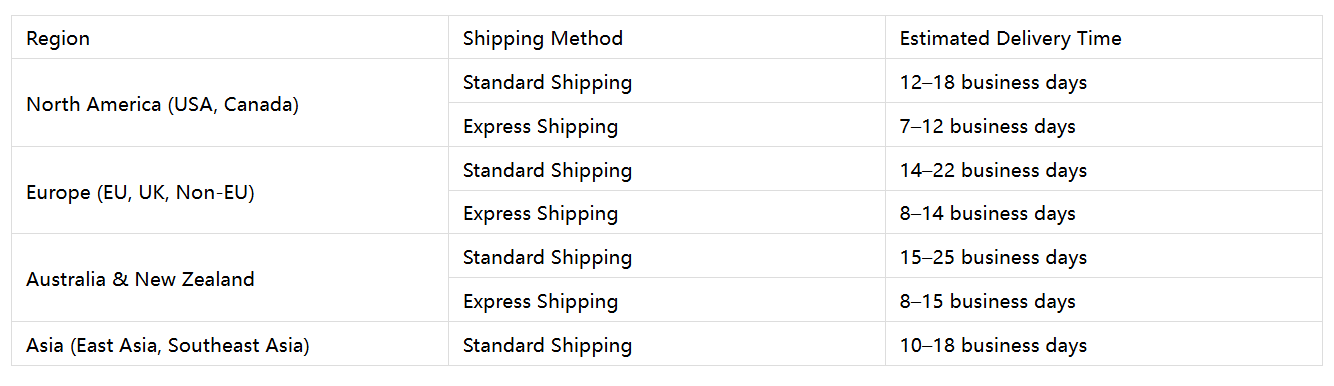1334x386 pixels.
Task: Click Asia's Standard Shipping cell
Action: point(667,345)
